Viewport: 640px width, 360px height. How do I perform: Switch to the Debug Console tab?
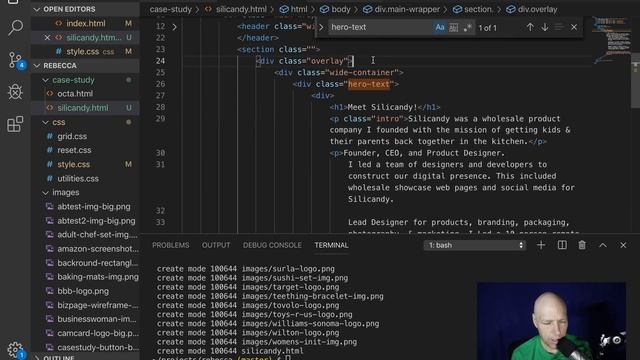pyautogui.click(x=272, y=245)
